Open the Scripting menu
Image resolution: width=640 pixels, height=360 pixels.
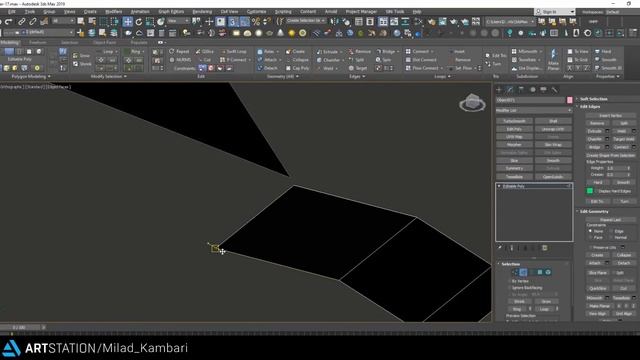click(x=283, y=12)
